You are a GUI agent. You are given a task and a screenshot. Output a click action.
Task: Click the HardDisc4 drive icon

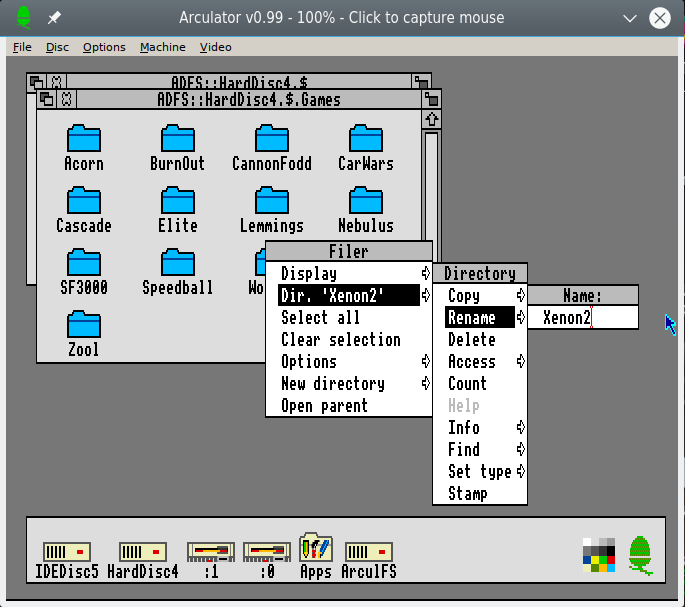[142, 552]
